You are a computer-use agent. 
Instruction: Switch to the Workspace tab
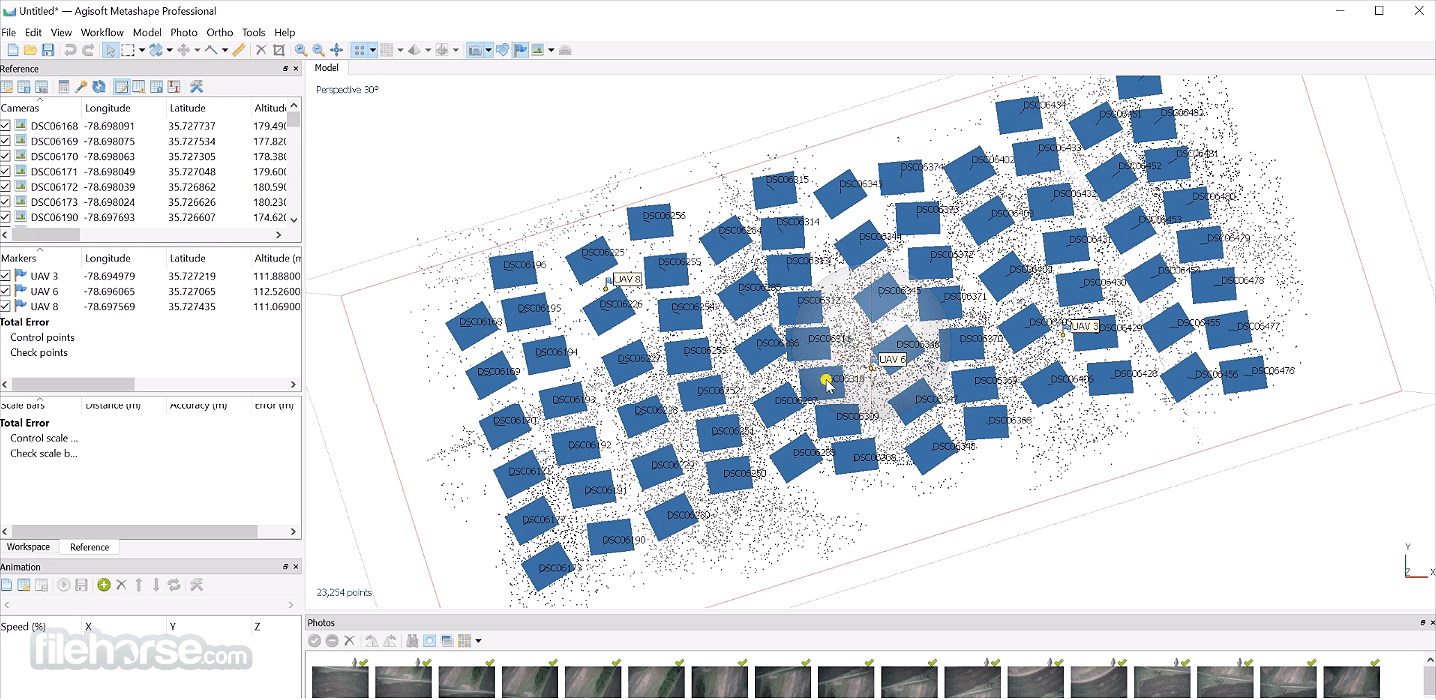[x=28, y=547]
